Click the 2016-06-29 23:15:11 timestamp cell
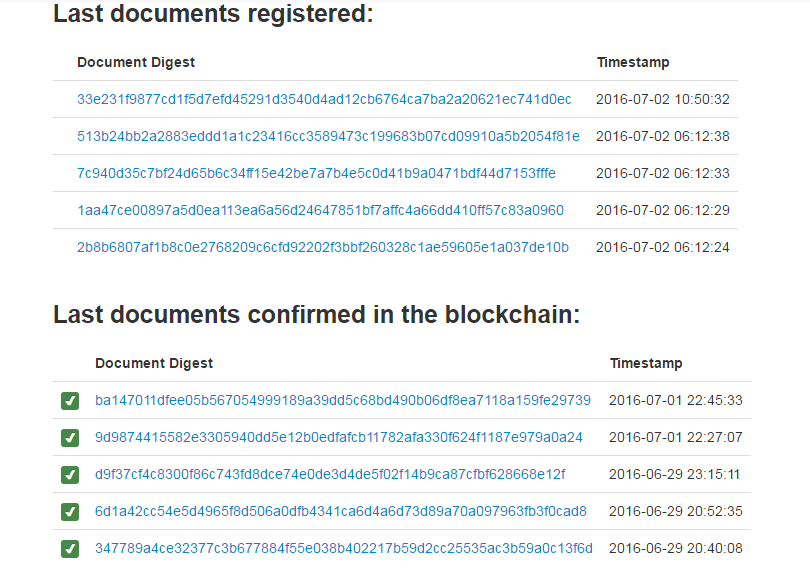This screenshot has width=810, height=582. (676, 474)
